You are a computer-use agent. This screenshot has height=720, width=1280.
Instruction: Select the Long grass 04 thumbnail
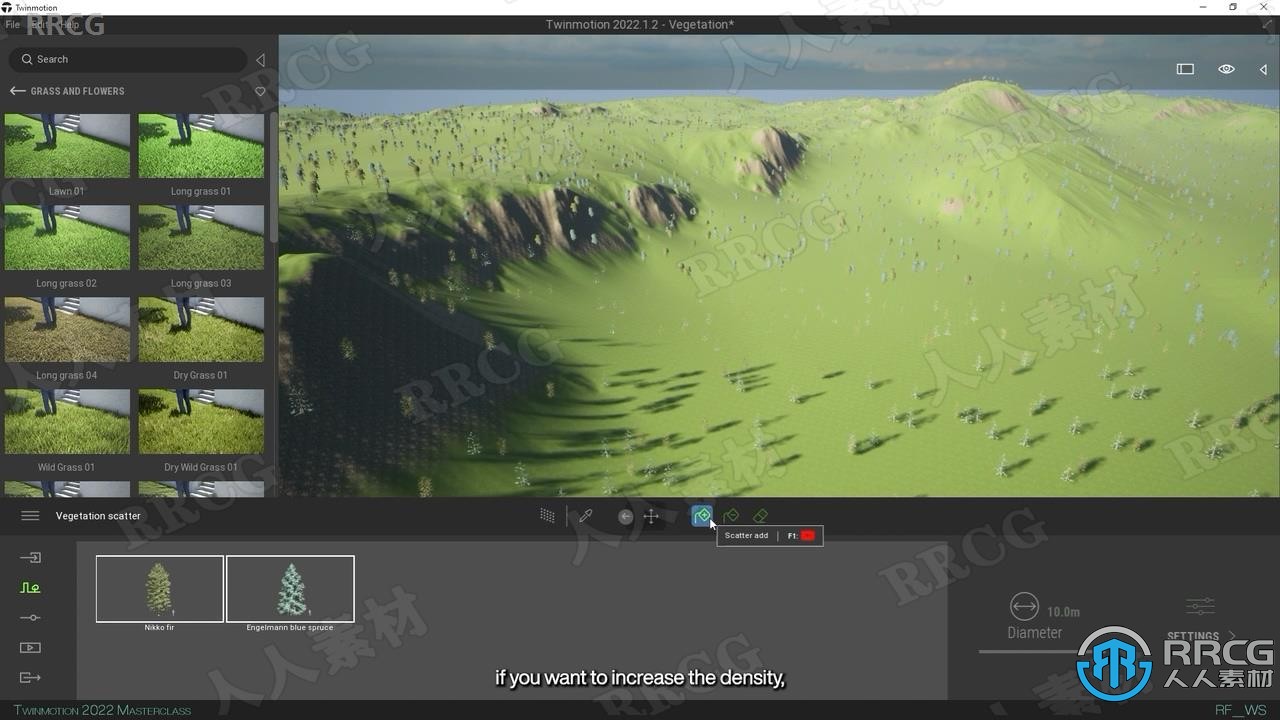[x=67, y=330]
